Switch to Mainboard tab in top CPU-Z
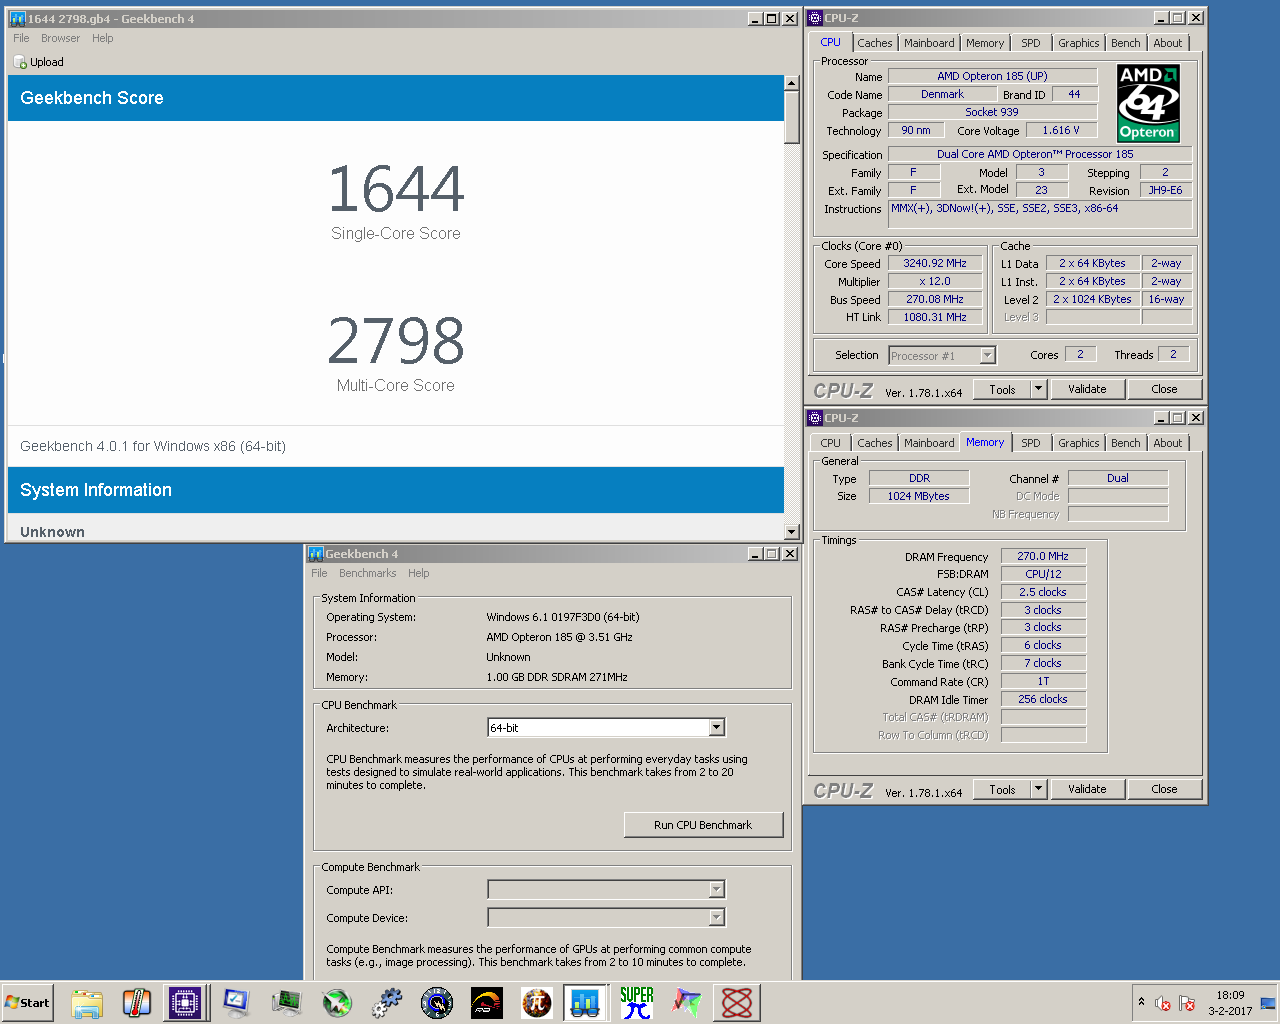Screen dimensions: 1280x1024 [x=929, y=43]
